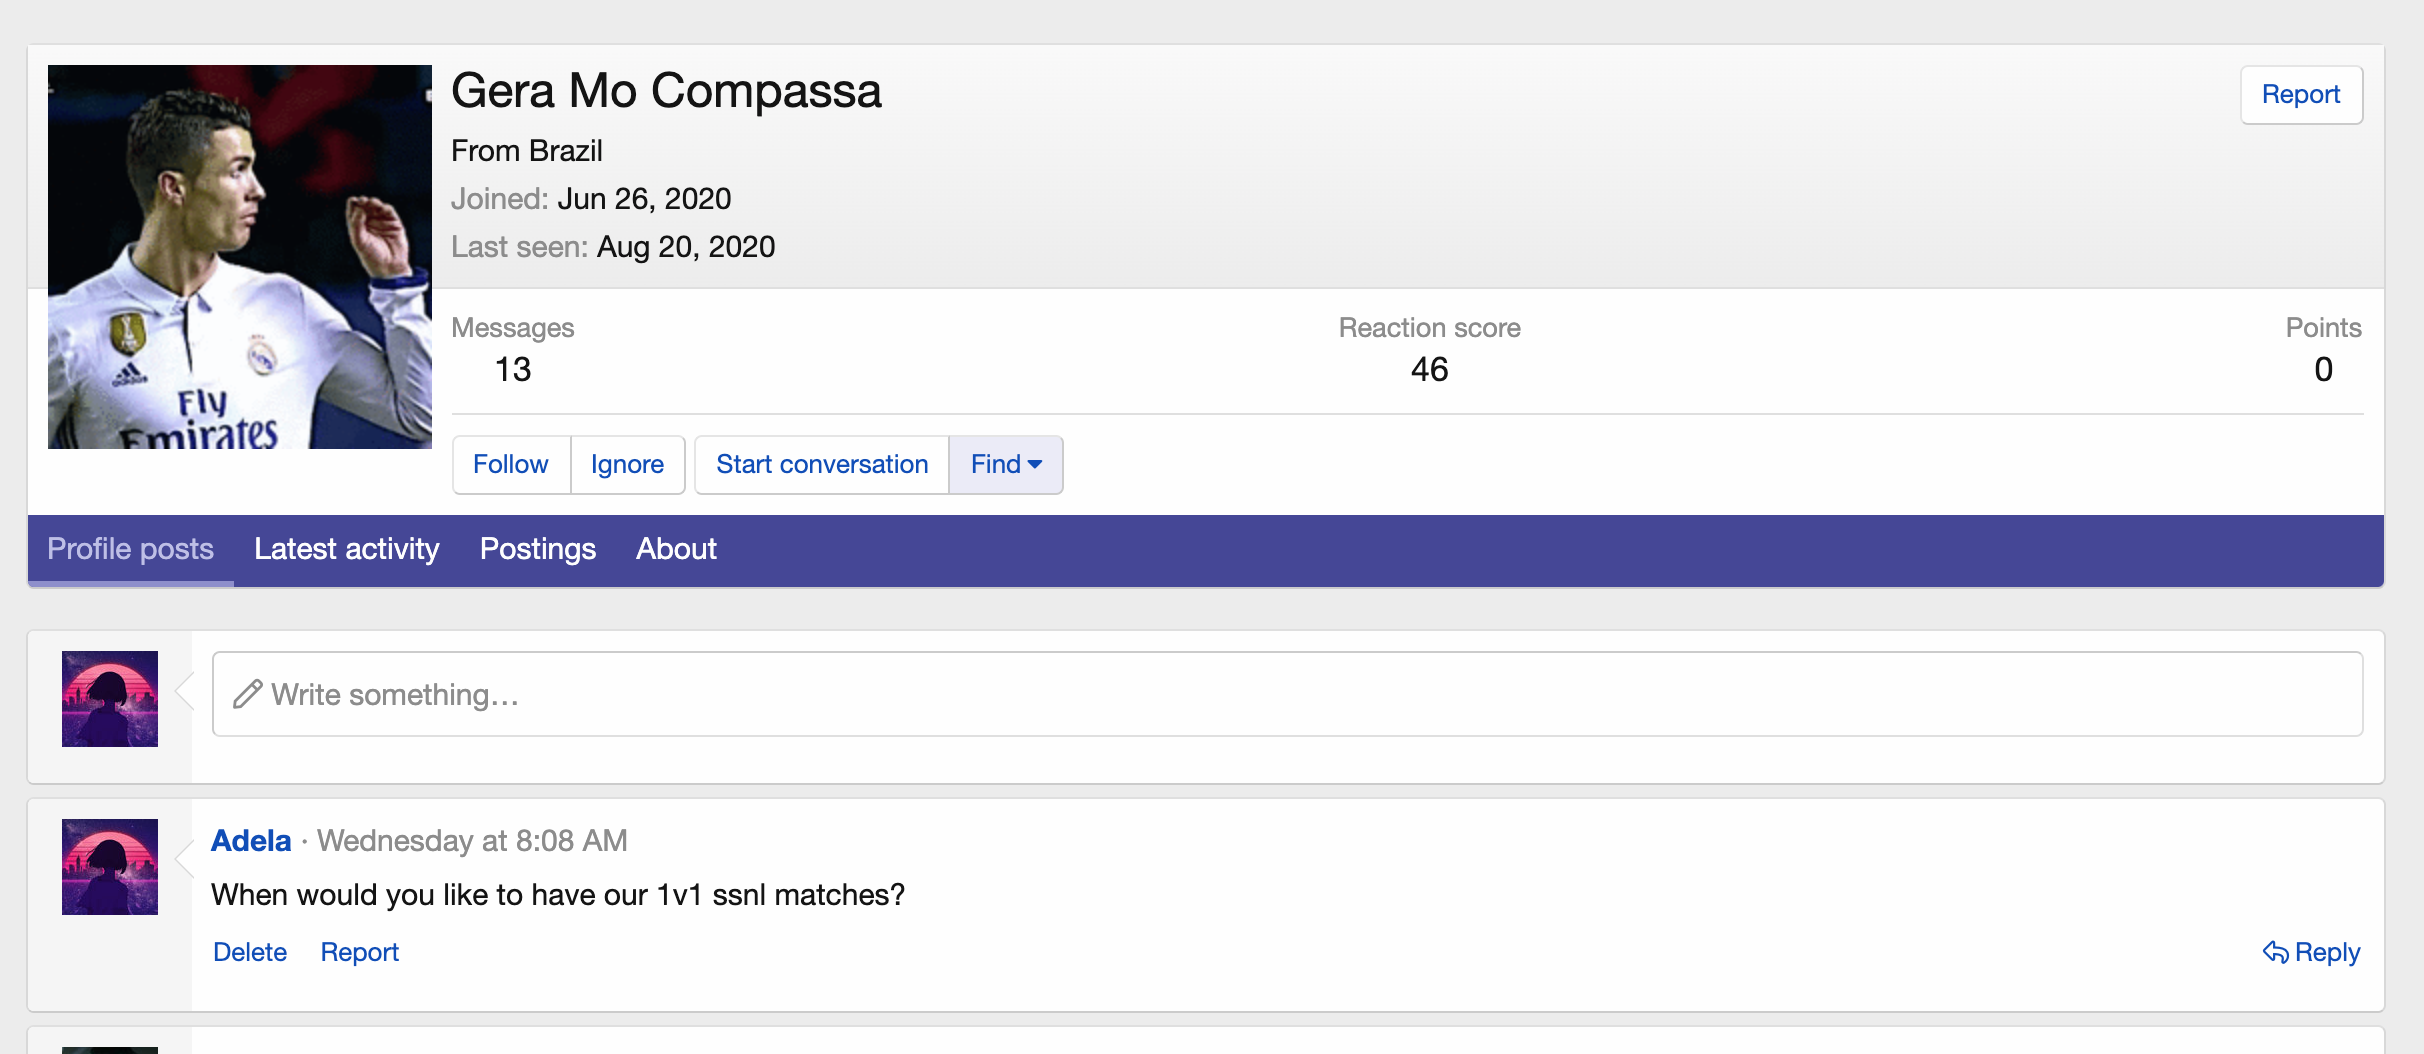The width and height of the screenshot is (2424, 1054).
Task: Click your avatar beside the write box
Action: click(x=110, y=699)
